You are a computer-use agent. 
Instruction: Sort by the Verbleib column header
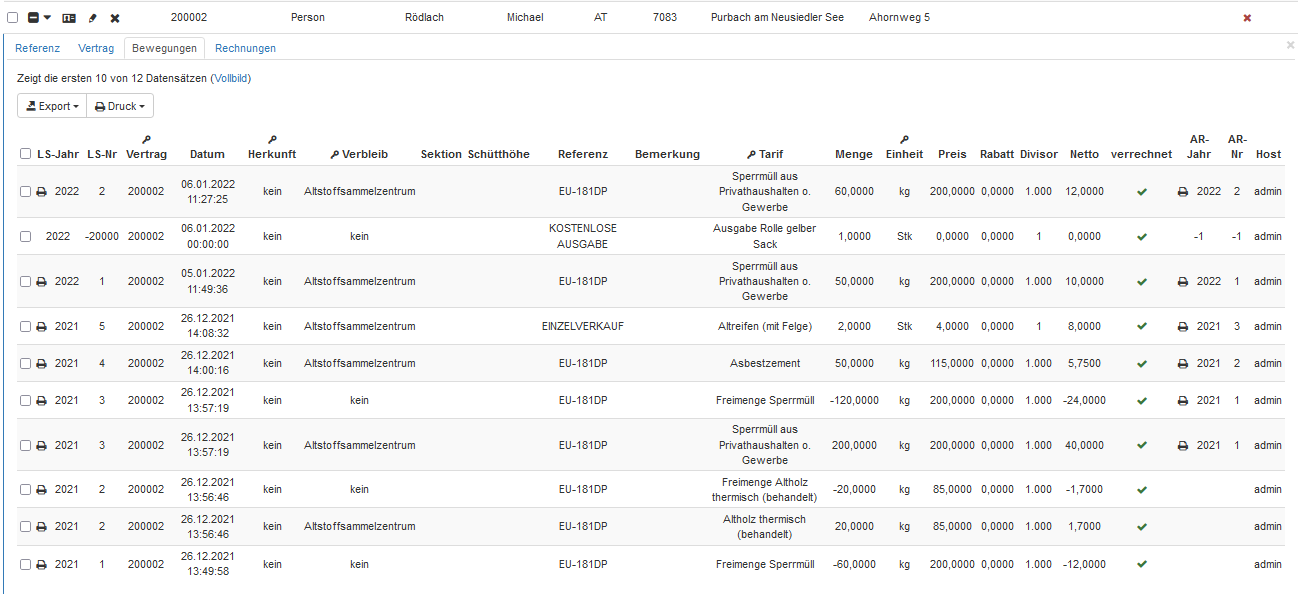tap(359, 154)
